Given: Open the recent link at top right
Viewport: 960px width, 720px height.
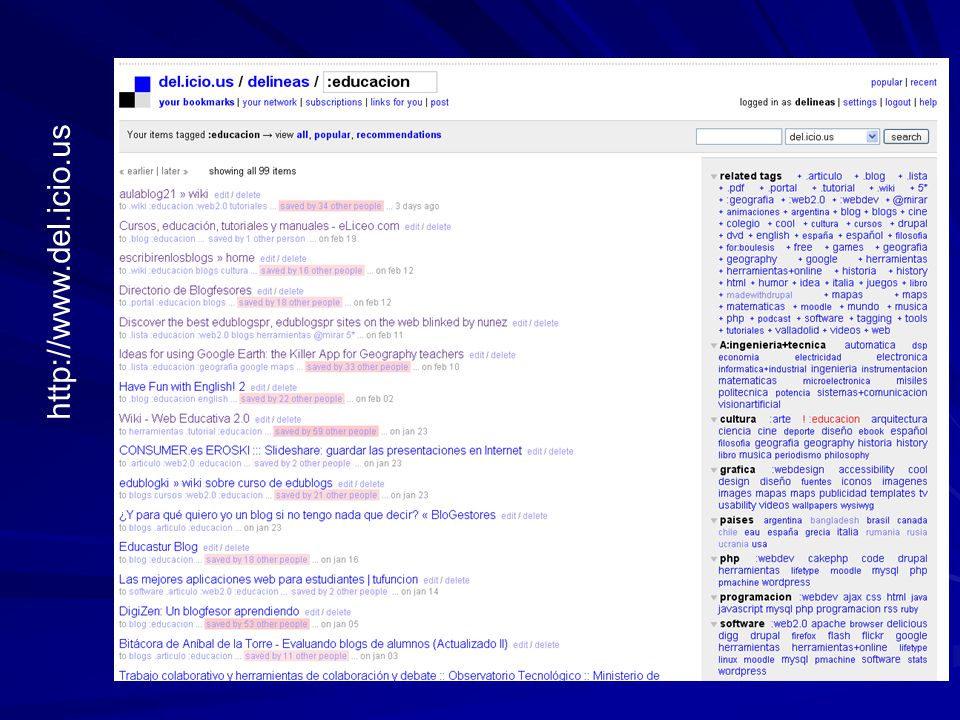Looking at the screenshot, I should click(x=923, y=82).
